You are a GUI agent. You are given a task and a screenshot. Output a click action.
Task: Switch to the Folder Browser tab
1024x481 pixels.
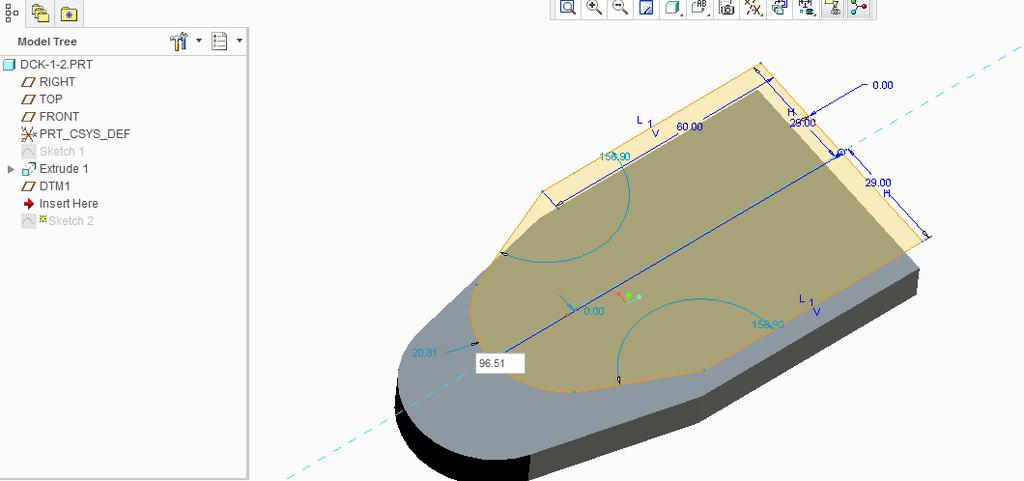click(40, 13)
